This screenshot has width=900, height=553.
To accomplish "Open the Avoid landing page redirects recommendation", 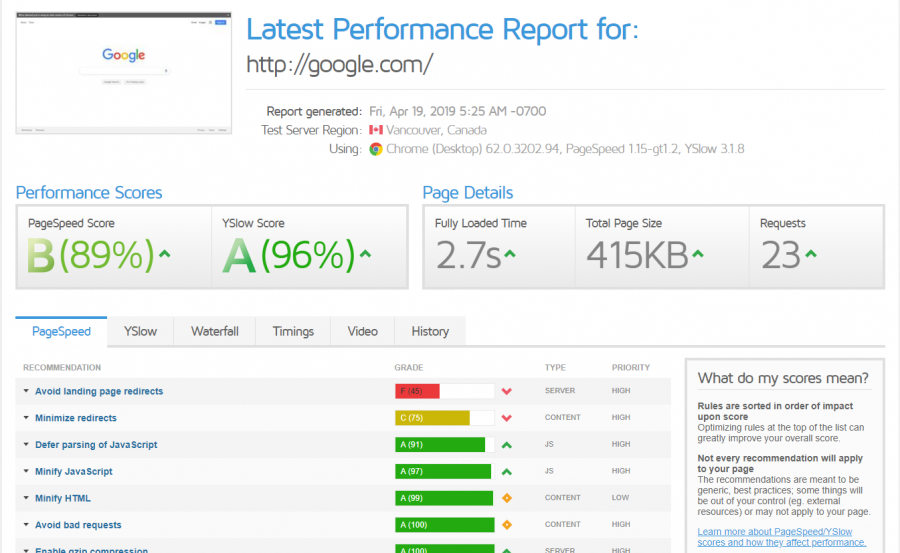I will pos(99,391).
